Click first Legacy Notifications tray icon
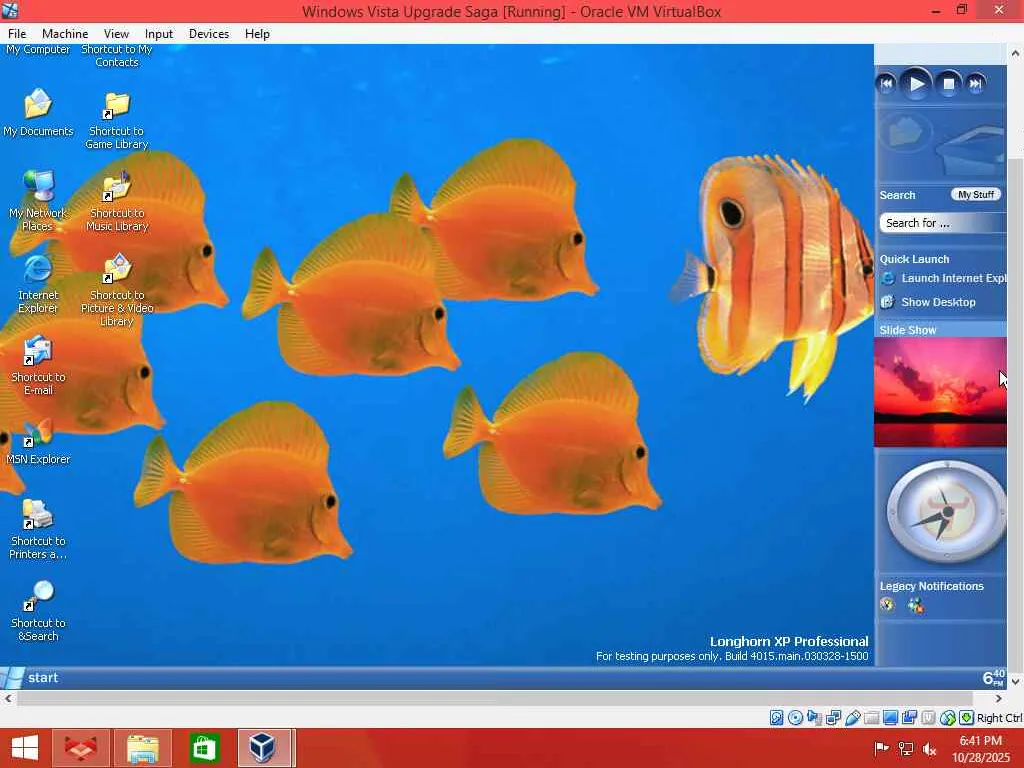This screenshot has width=1024, height=768. pos(887,605)
